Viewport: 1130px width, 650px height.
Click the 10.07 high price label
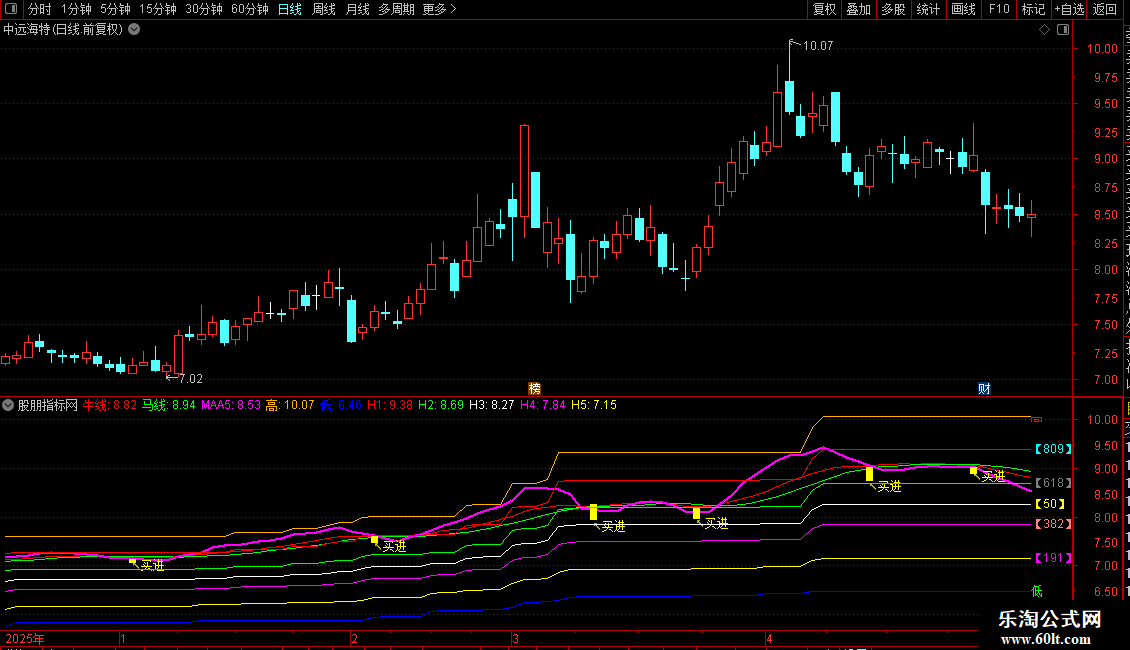tap(818, 46)
